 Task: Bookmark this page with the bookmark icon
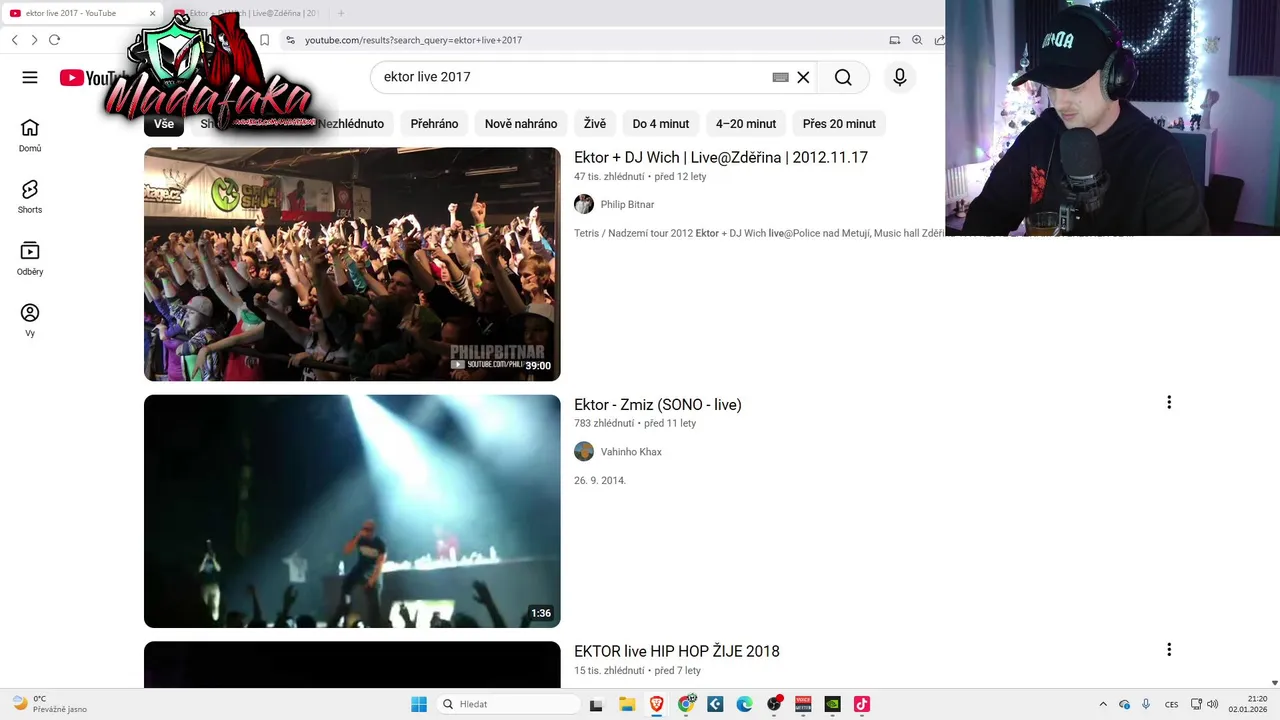tap(264, 40)
